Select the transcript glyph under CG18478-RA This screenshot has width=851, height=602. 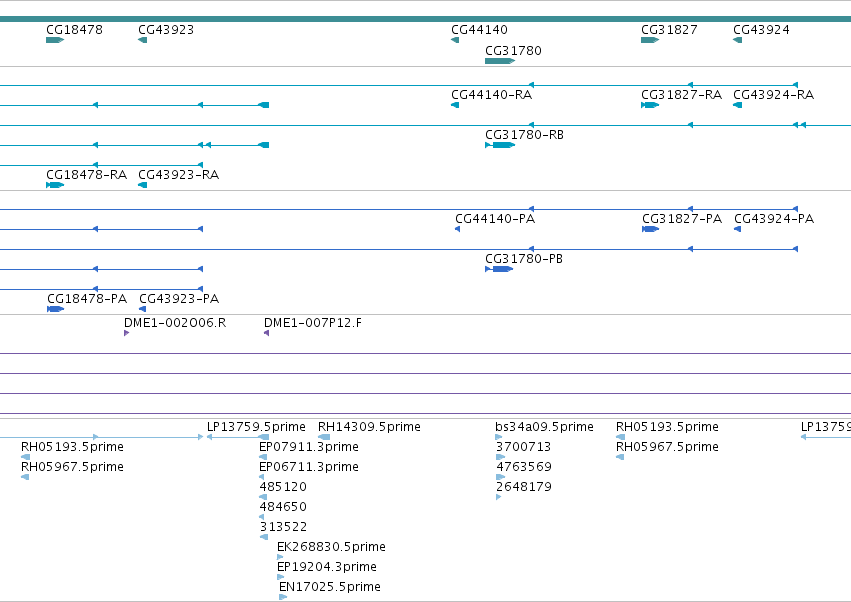coord(55,185)
